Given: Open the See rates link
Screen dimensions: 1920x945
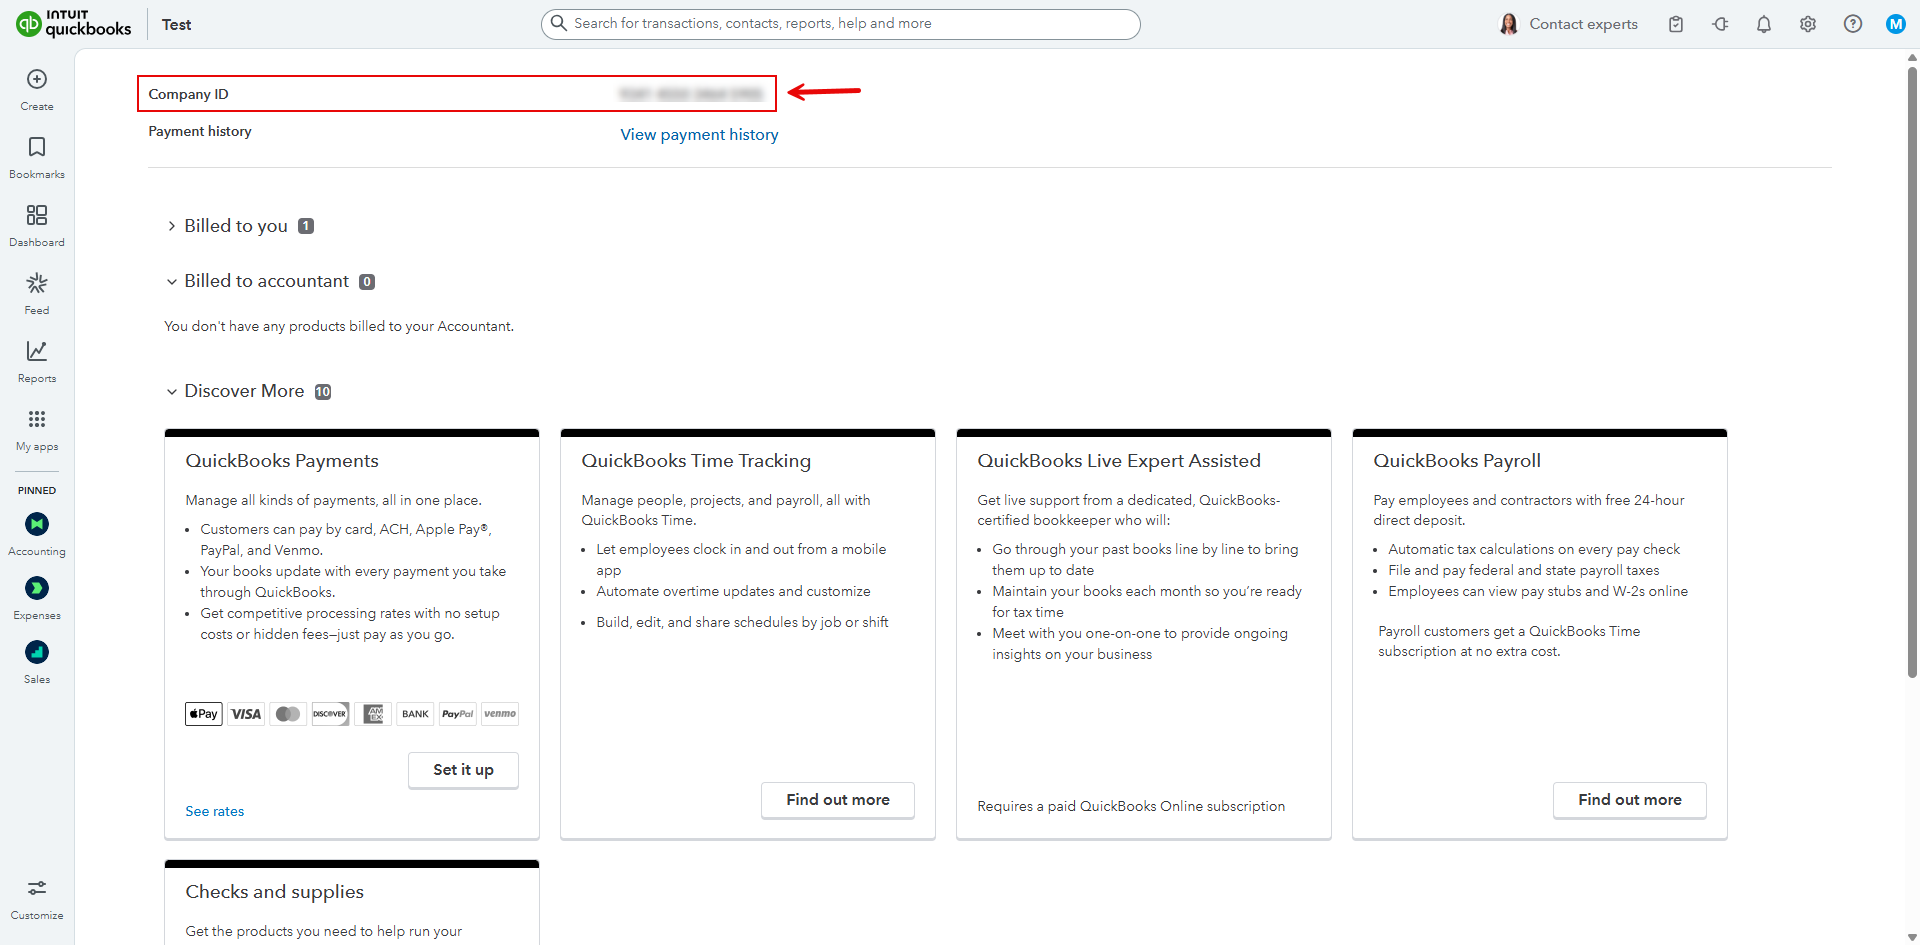Looking at the screenshot, I should (x=214, y=811).
